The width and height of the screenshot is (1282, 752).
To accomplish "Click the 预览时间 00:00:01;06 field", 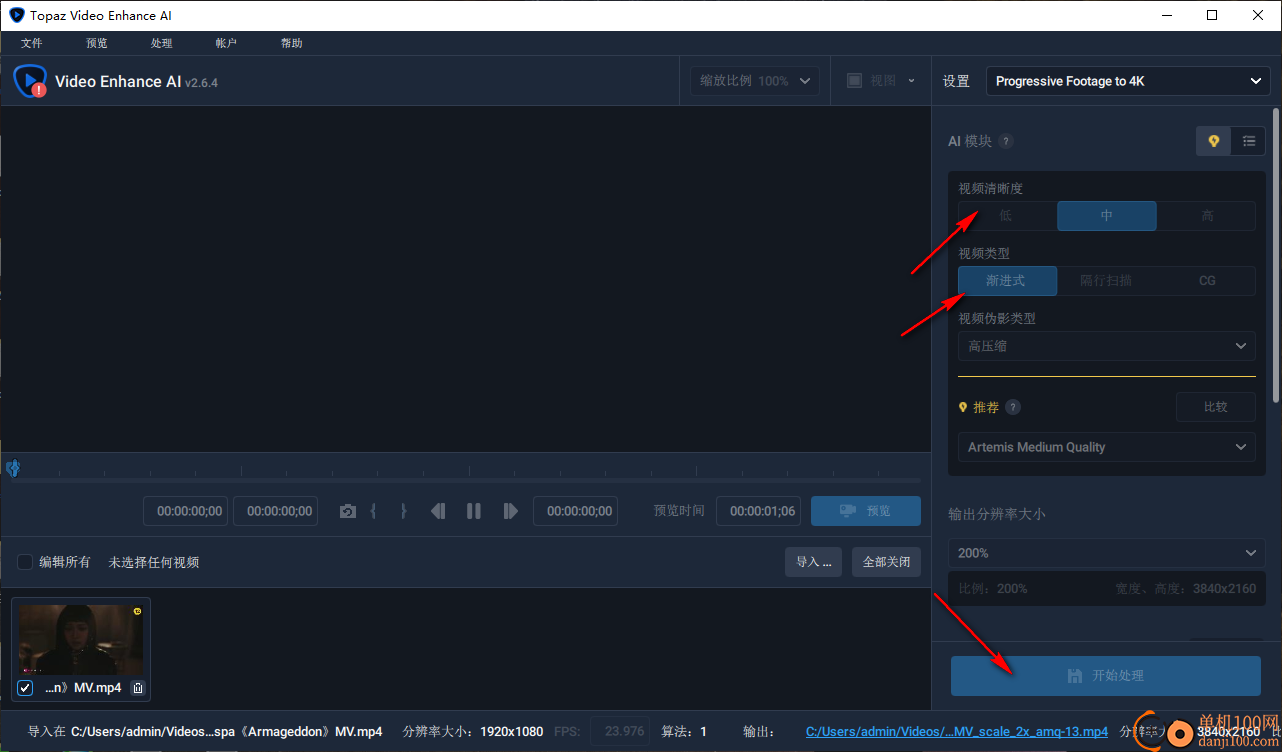I will pyautogui.click(x=759, y=511).
